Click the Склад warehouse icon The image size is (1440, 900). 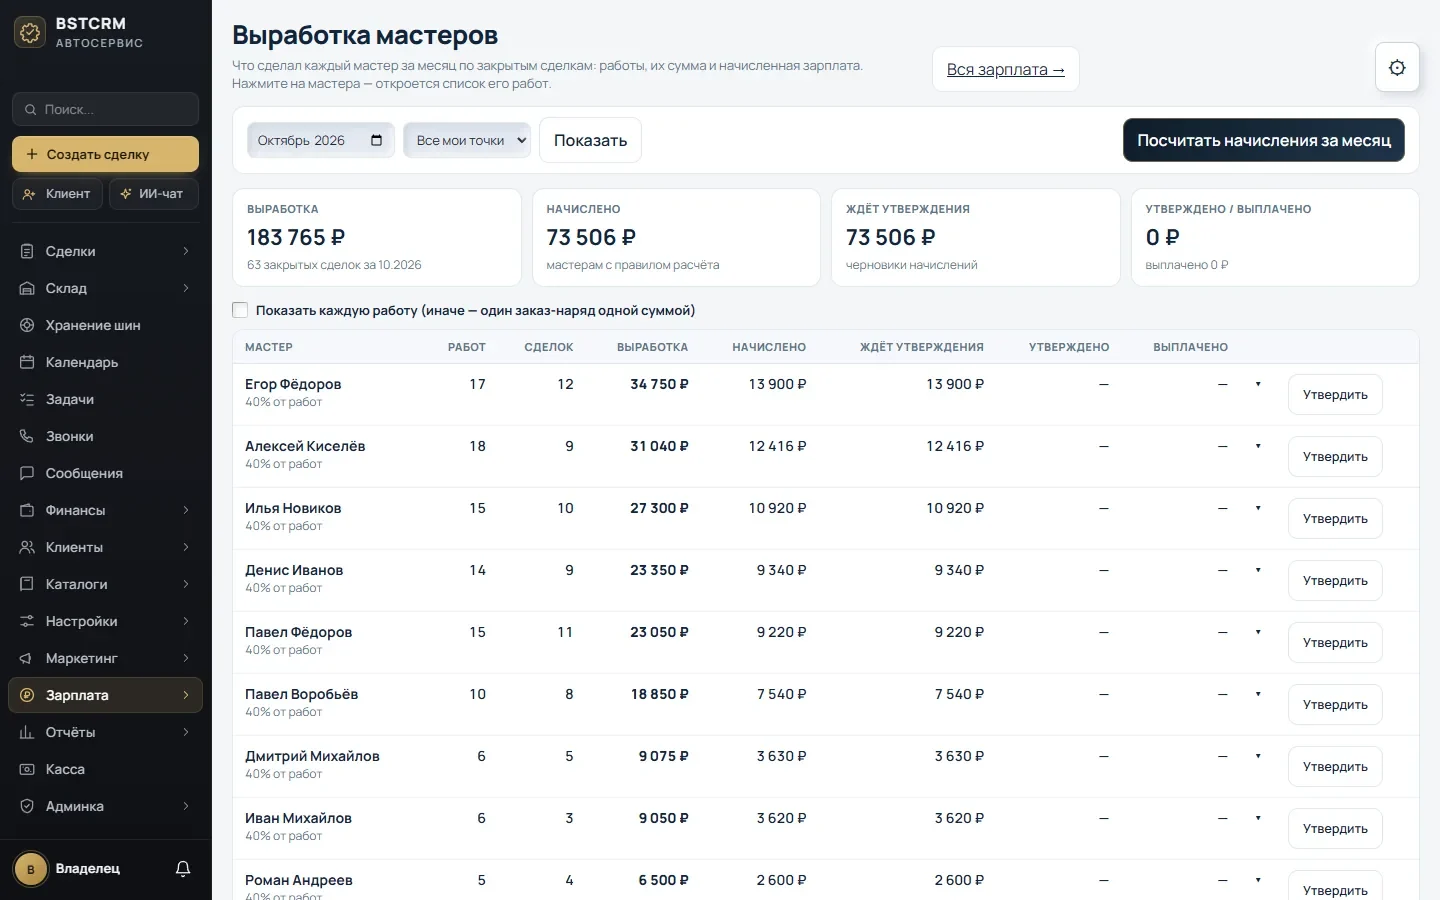[27, 288]
